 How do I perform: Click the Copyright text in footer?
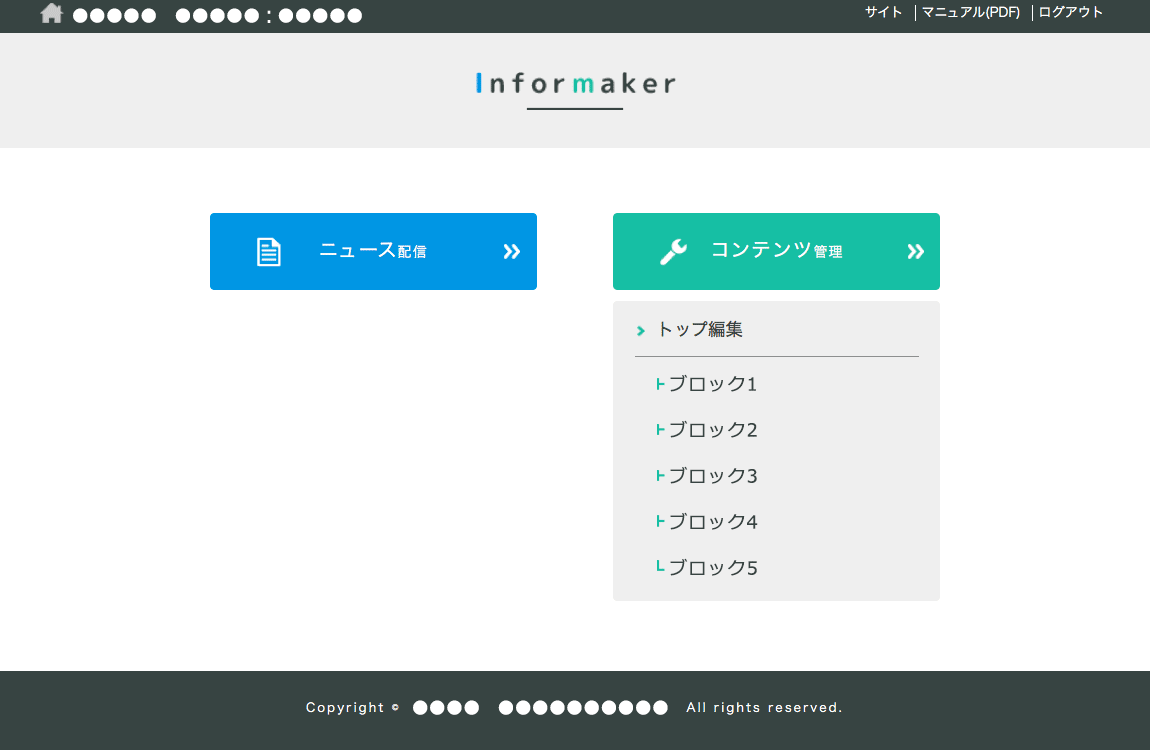345,707
